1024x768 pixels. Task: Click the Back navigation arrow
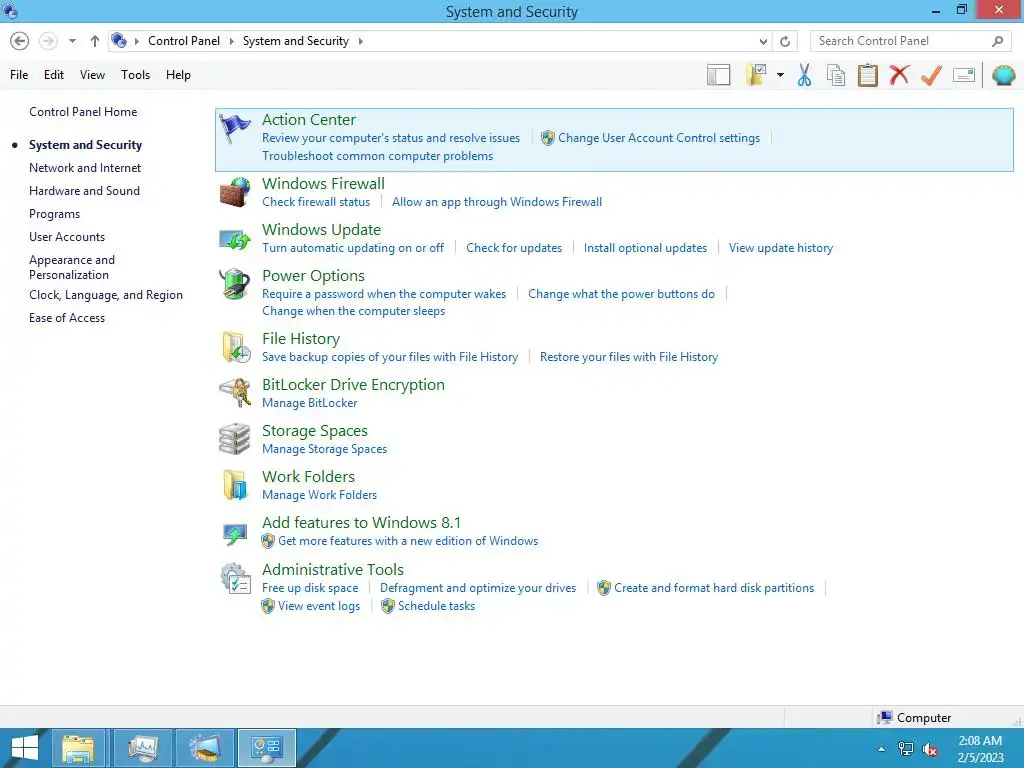click(x=20, y=41)
